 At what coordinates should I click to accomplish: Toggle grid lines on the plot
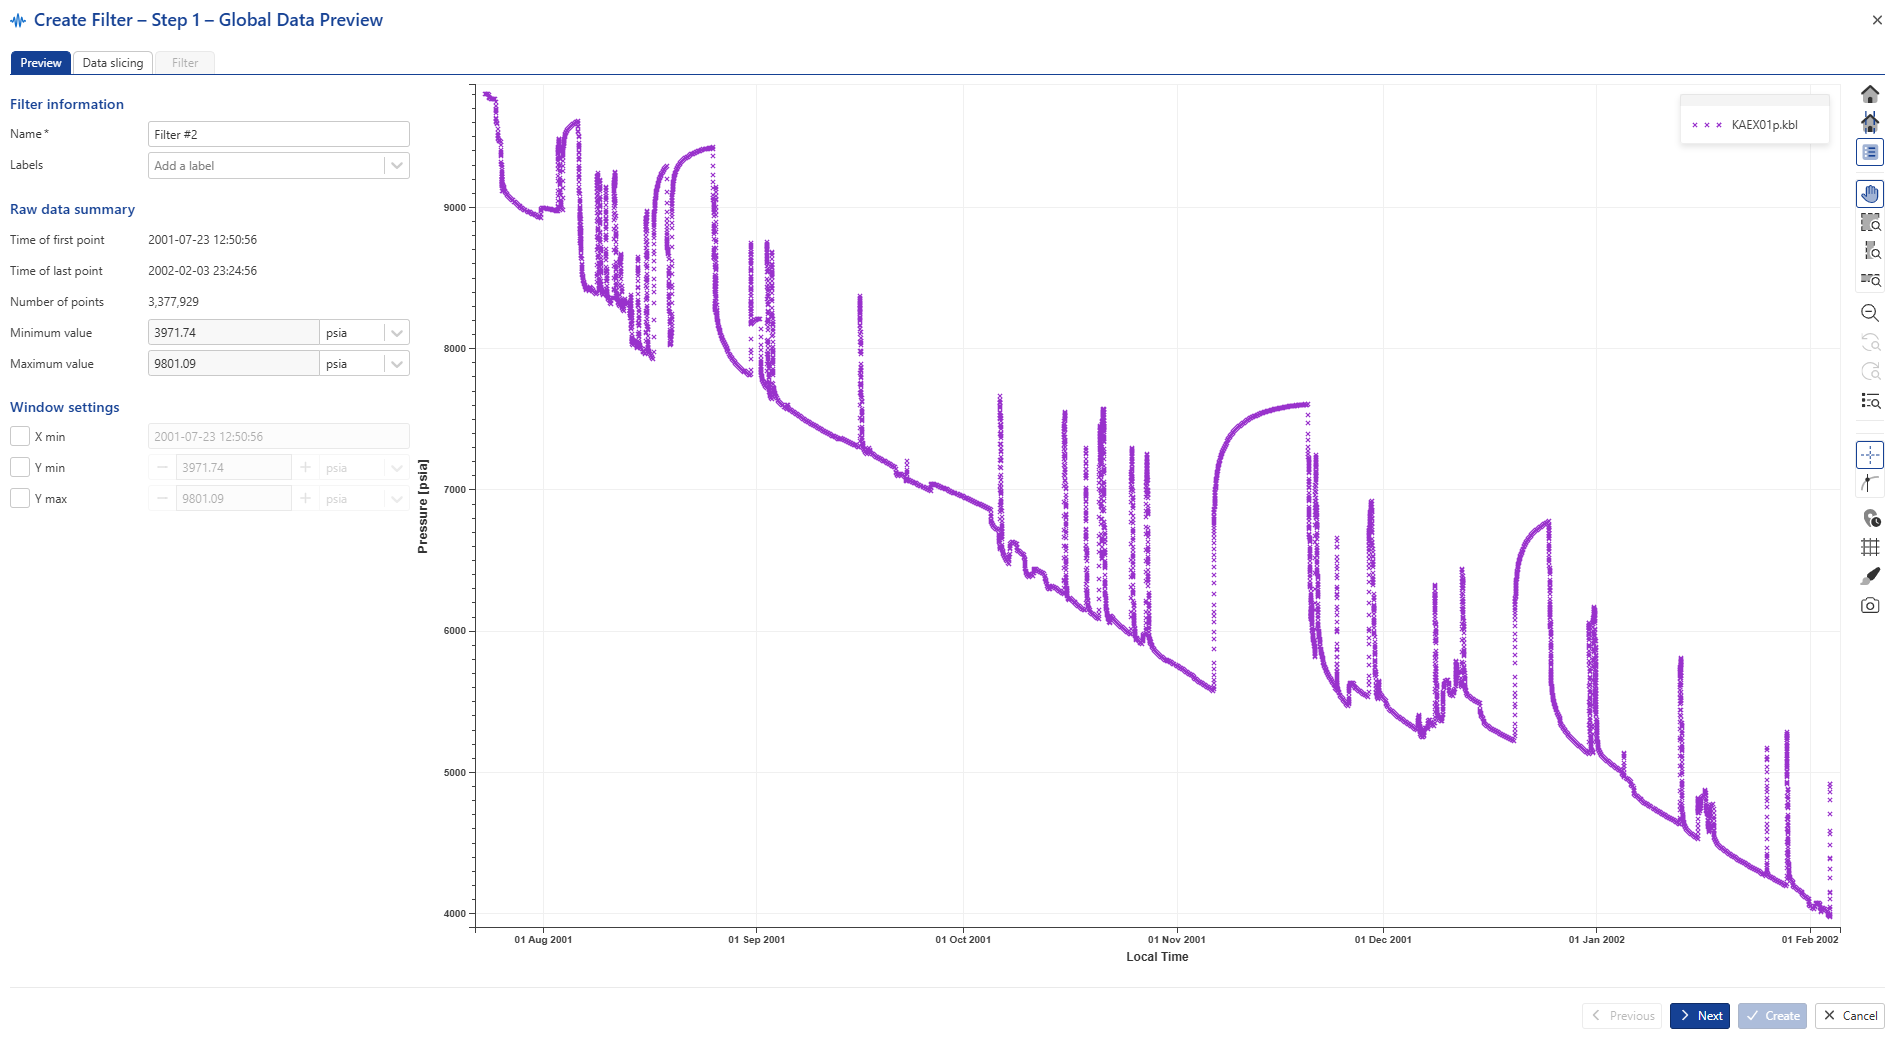click(1869, 547)
